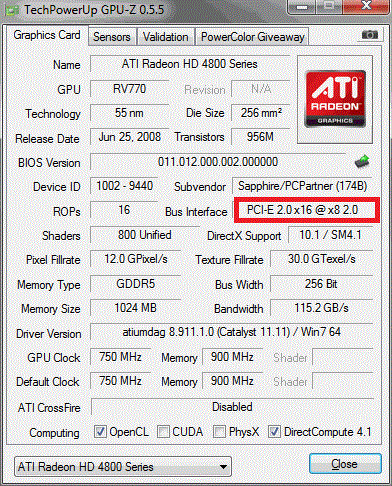Click the Bus Interface field

point(303,210)
